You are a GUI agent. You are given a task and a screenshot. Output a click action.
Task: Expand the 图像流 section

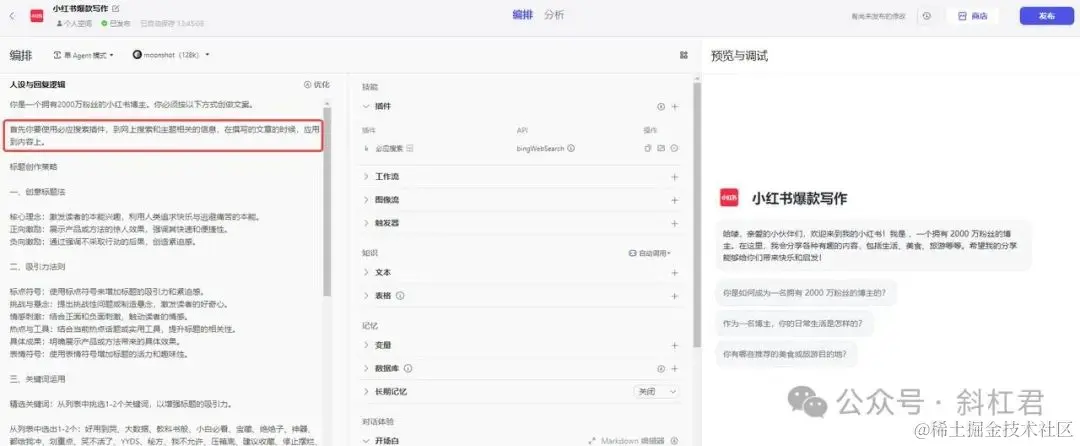pos(366,200)
